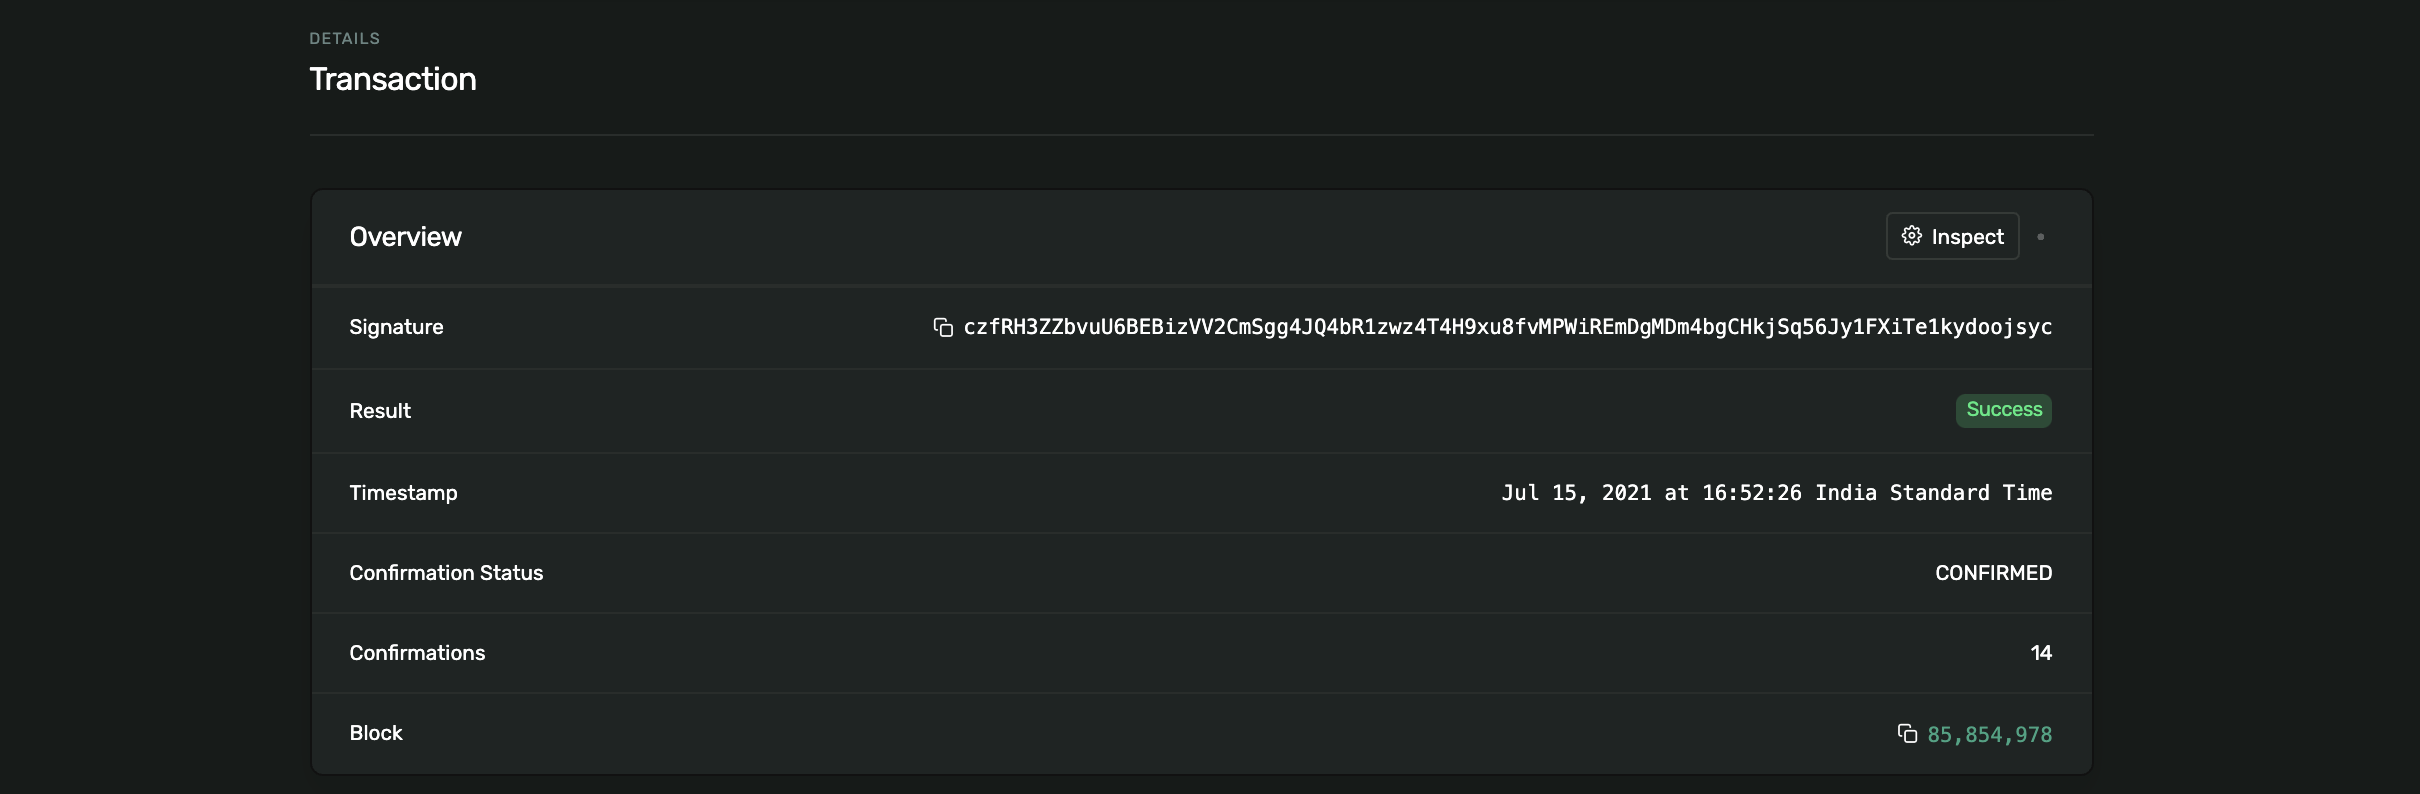2420x794 pixels.
Task: Copy the block number using copy icon
Action: click(x=1907, y=734)
